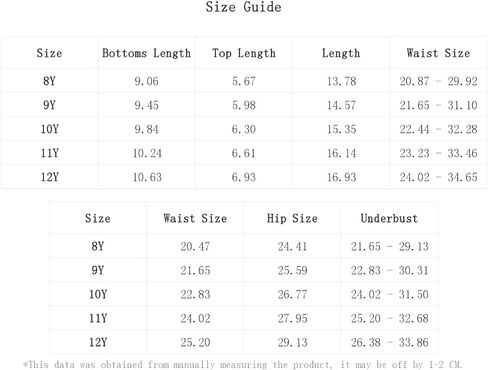Select the Top Length column header

[244, 53]
